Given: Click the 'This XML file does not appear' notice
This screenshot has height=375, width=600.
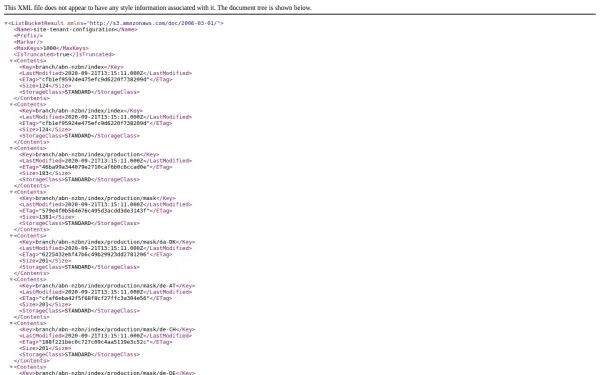Looking at the screenshot, I should pos(158,8).
